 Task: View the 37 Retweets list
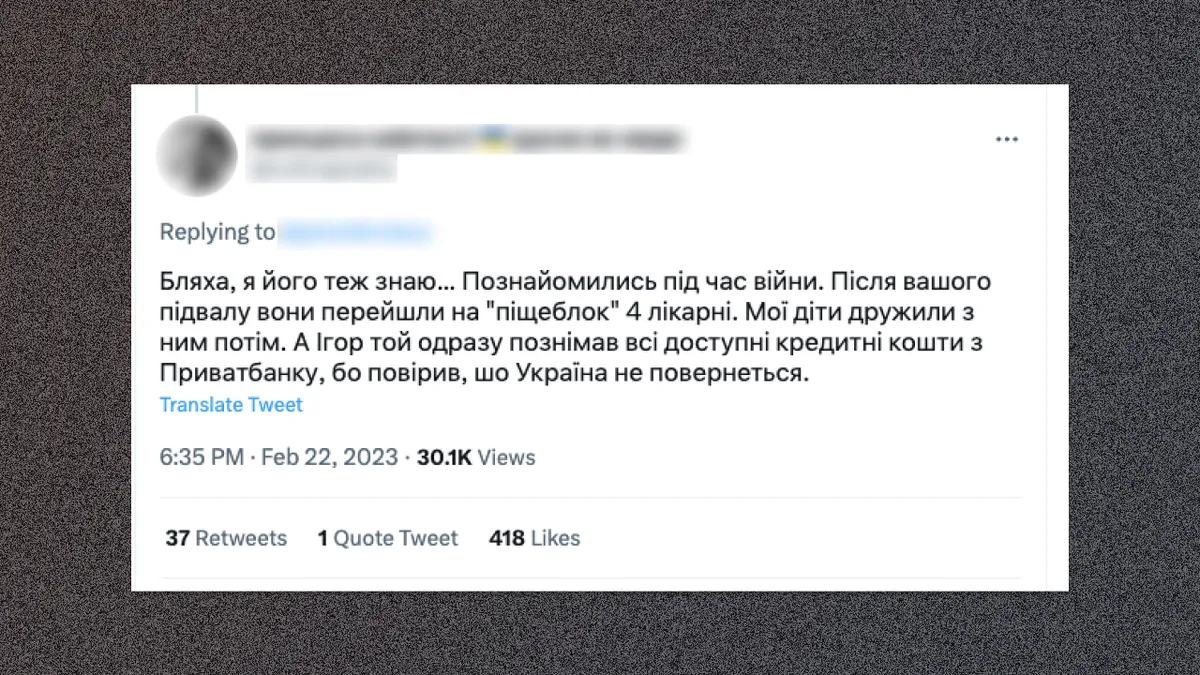226,538
